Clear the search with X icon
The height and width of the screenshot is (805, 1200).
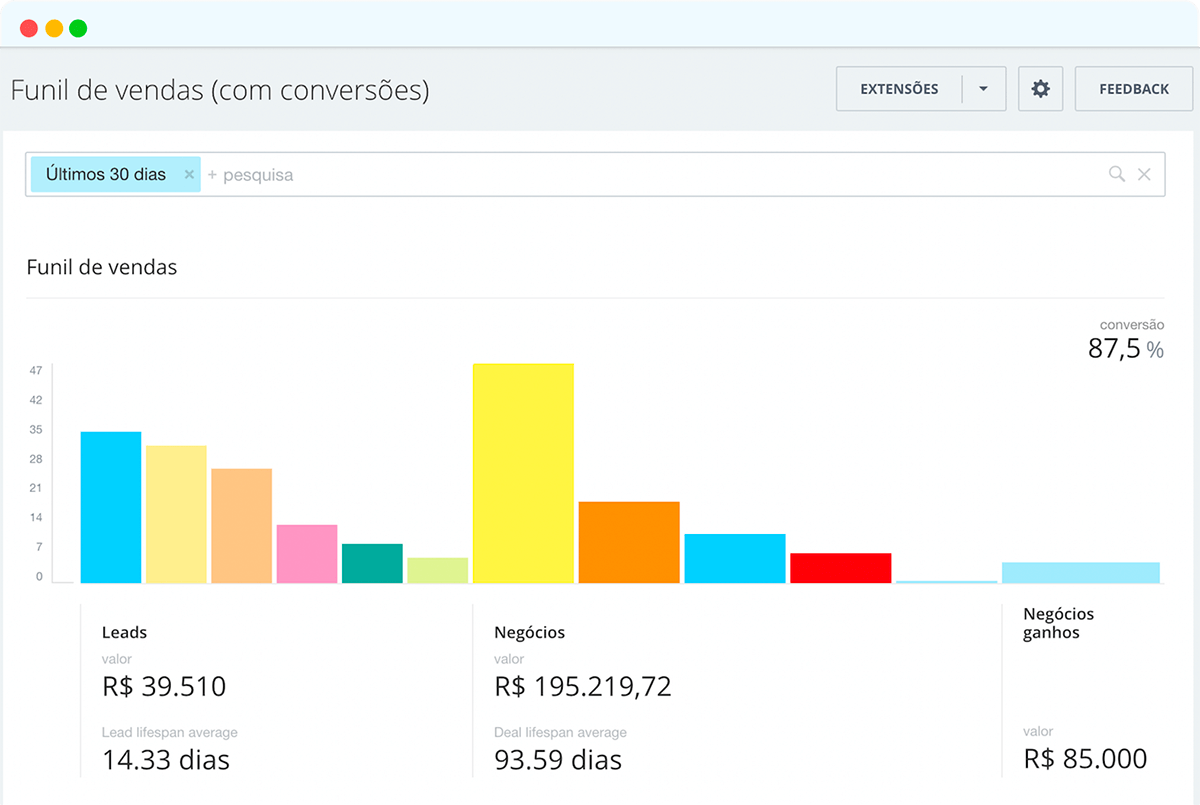1144,174
